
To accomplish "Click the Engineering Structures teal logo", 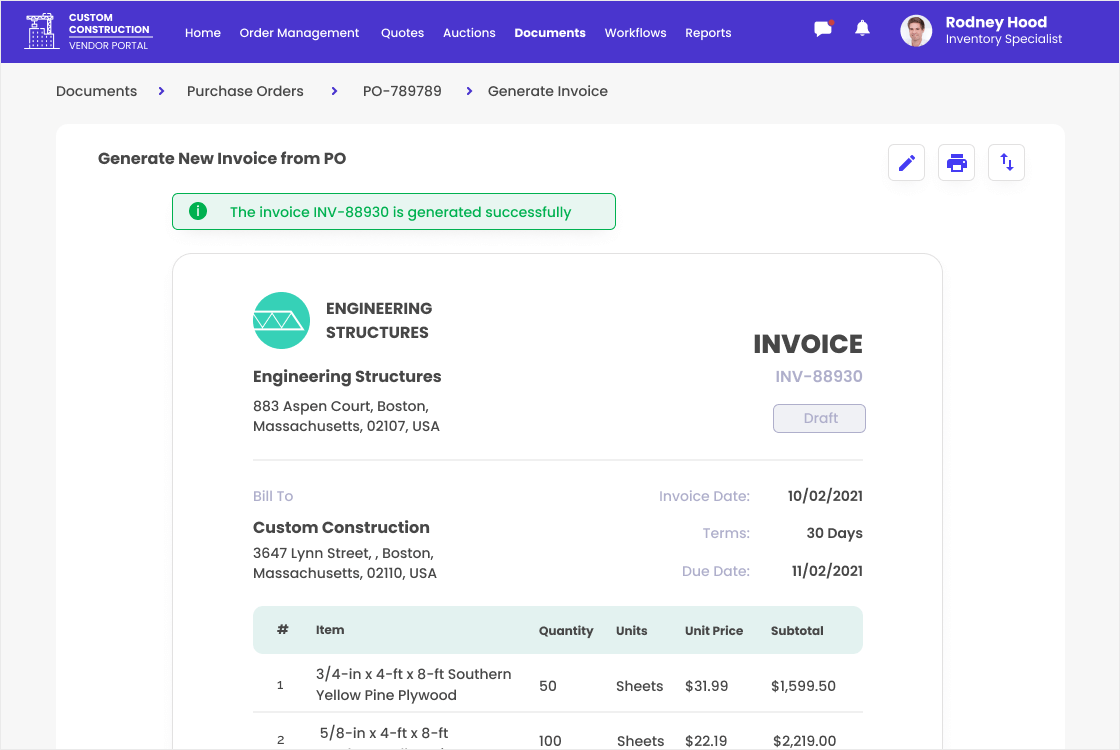I will coord(281,320).
